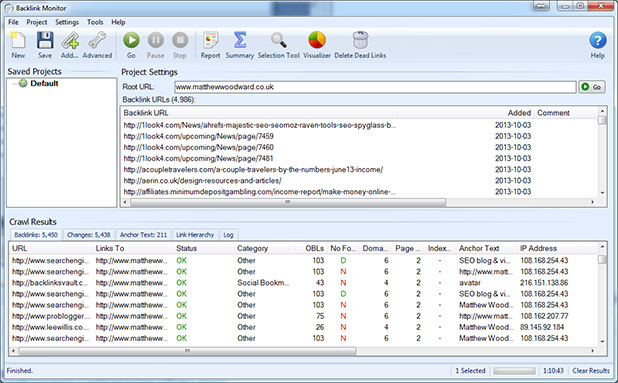Image resolution: width=618 pixels, height=383 pixels.
Task: Sort crawl results by Status column
Action: tap(204, 248)
